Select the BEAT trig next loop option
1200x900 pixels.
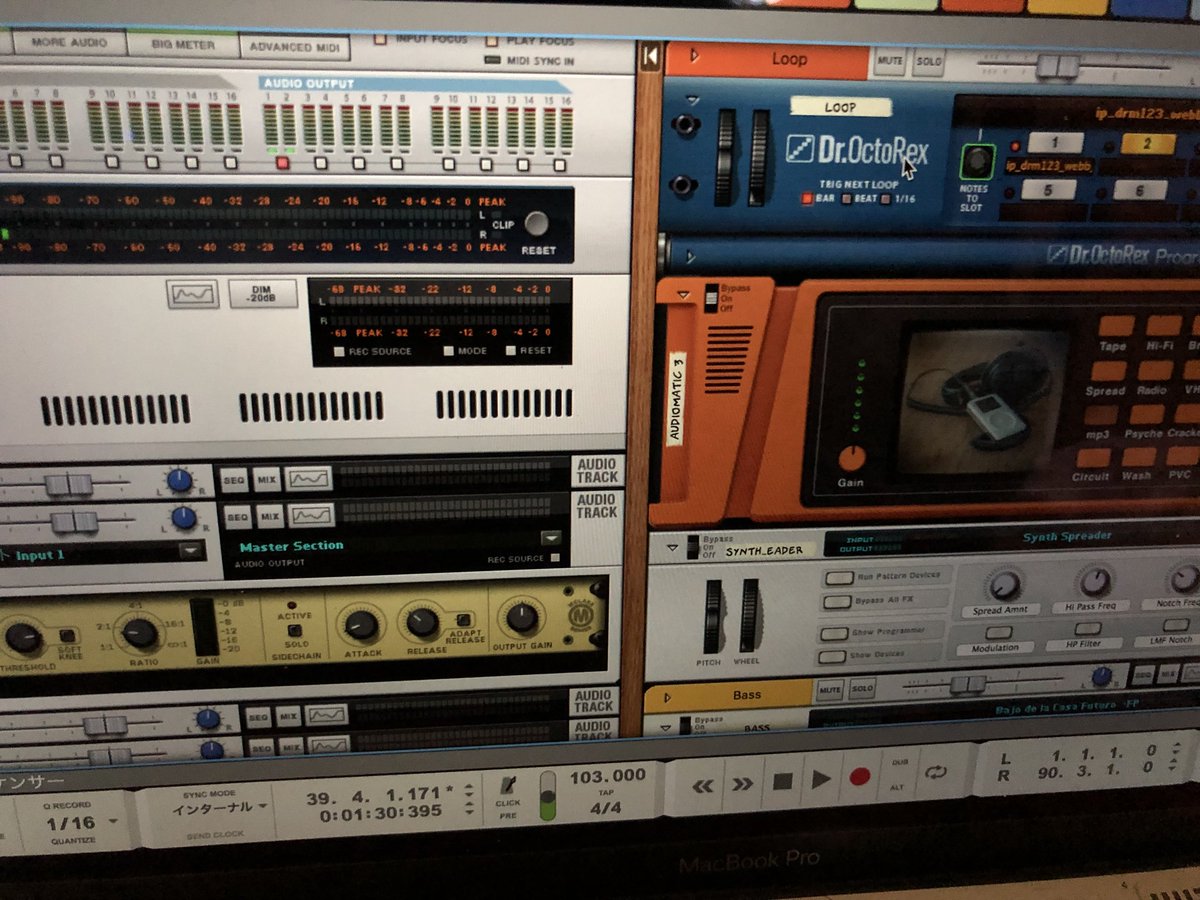pos(846,198)
